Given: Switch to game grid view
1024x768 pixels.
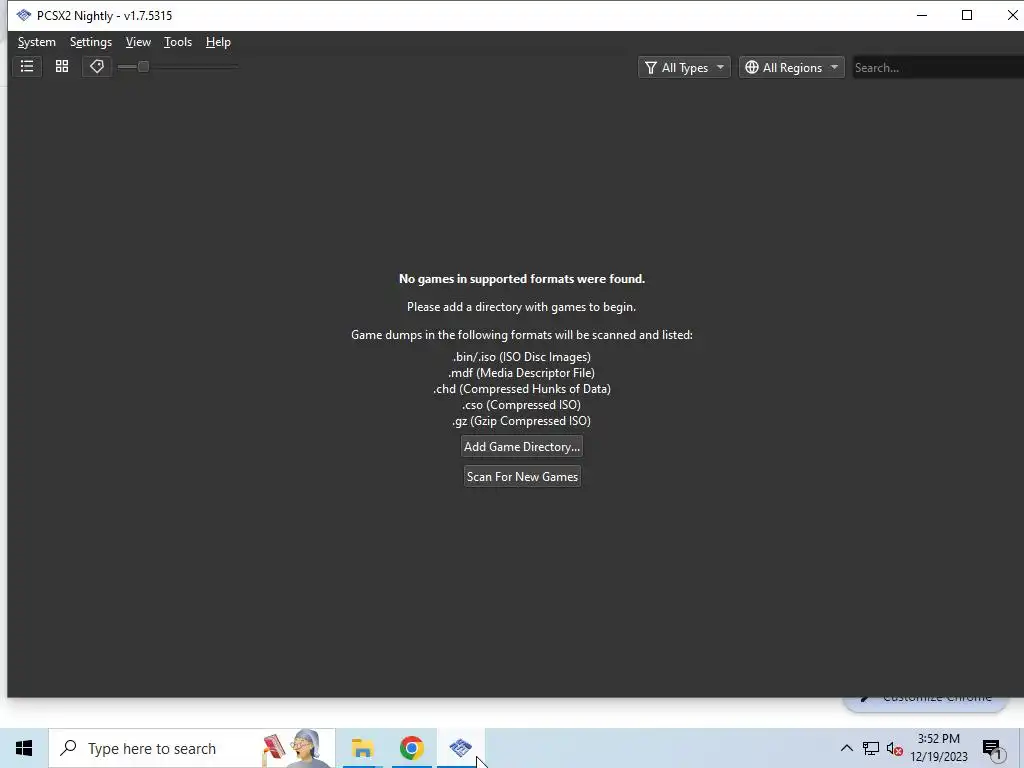Looking at the screenshot, I should (62, 67).
